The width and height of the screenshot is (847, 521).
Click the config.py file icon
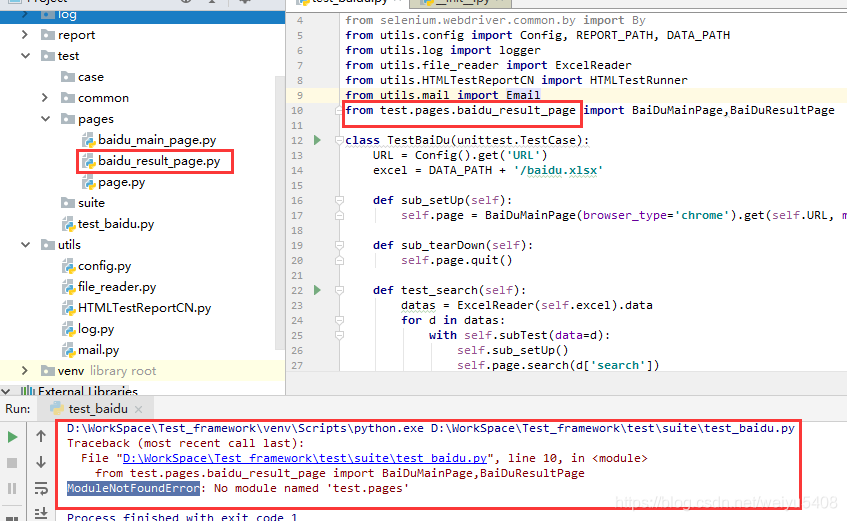pos(68,266)
